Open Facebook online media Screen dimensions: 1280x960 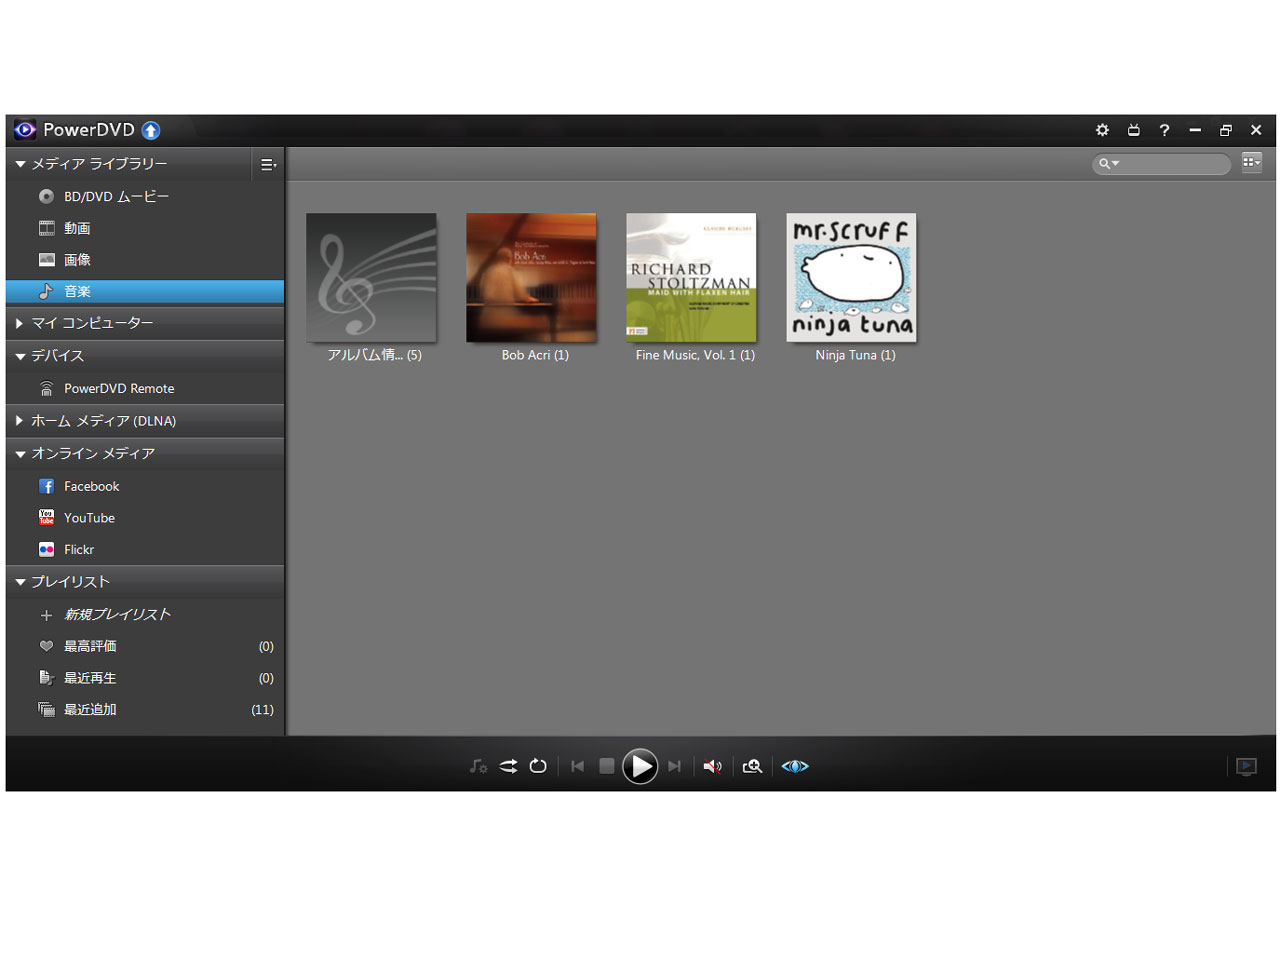[x=145, y=486]
